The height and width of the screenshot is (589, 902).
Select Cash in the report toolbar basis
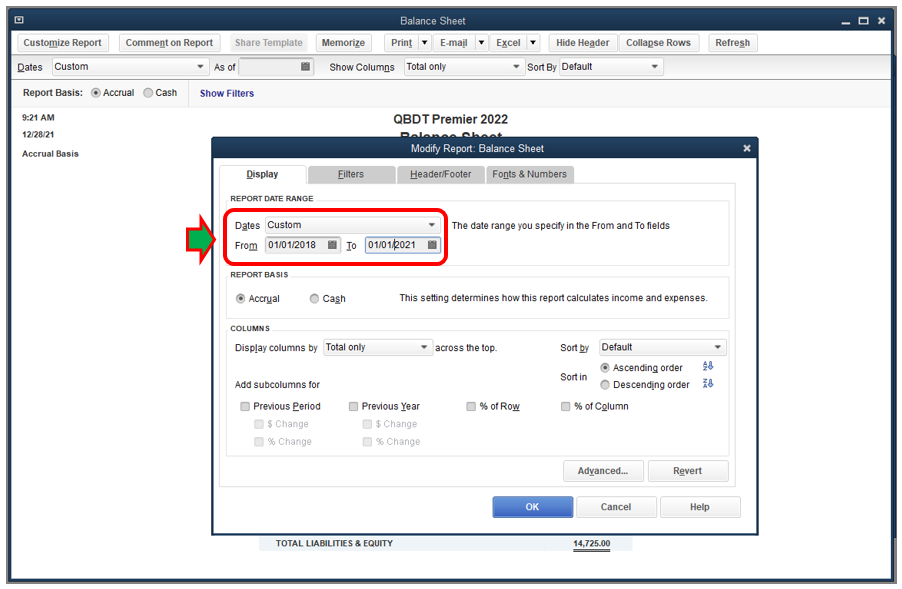pos(148,93)
